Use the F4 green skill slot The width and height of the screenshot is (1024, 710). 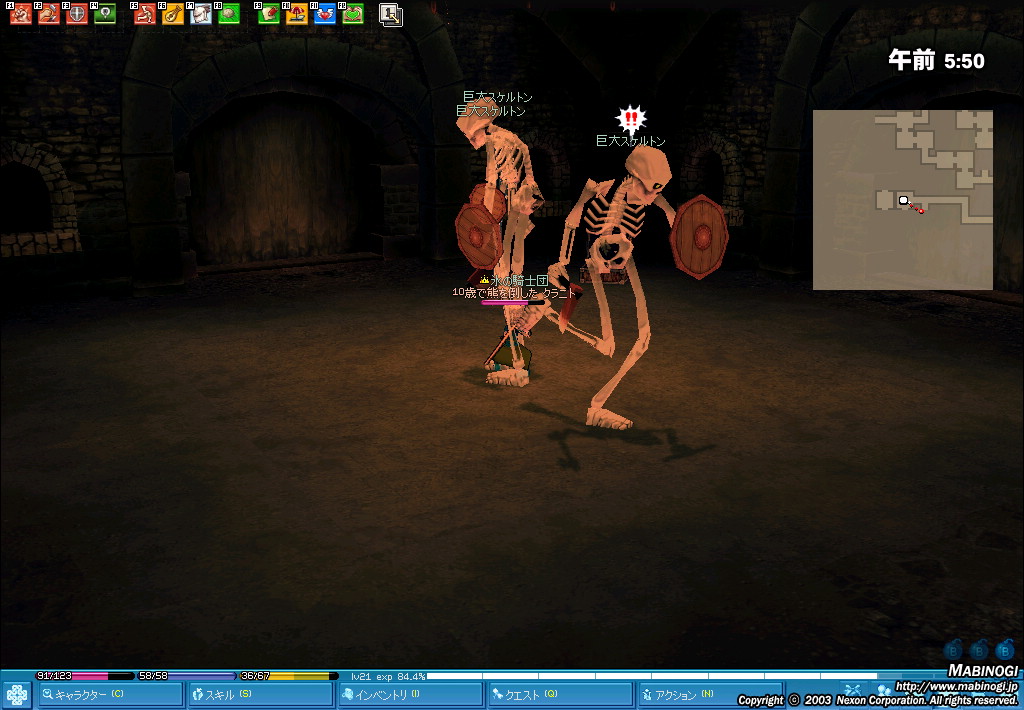pyautogui.click(x=104, y=14)
